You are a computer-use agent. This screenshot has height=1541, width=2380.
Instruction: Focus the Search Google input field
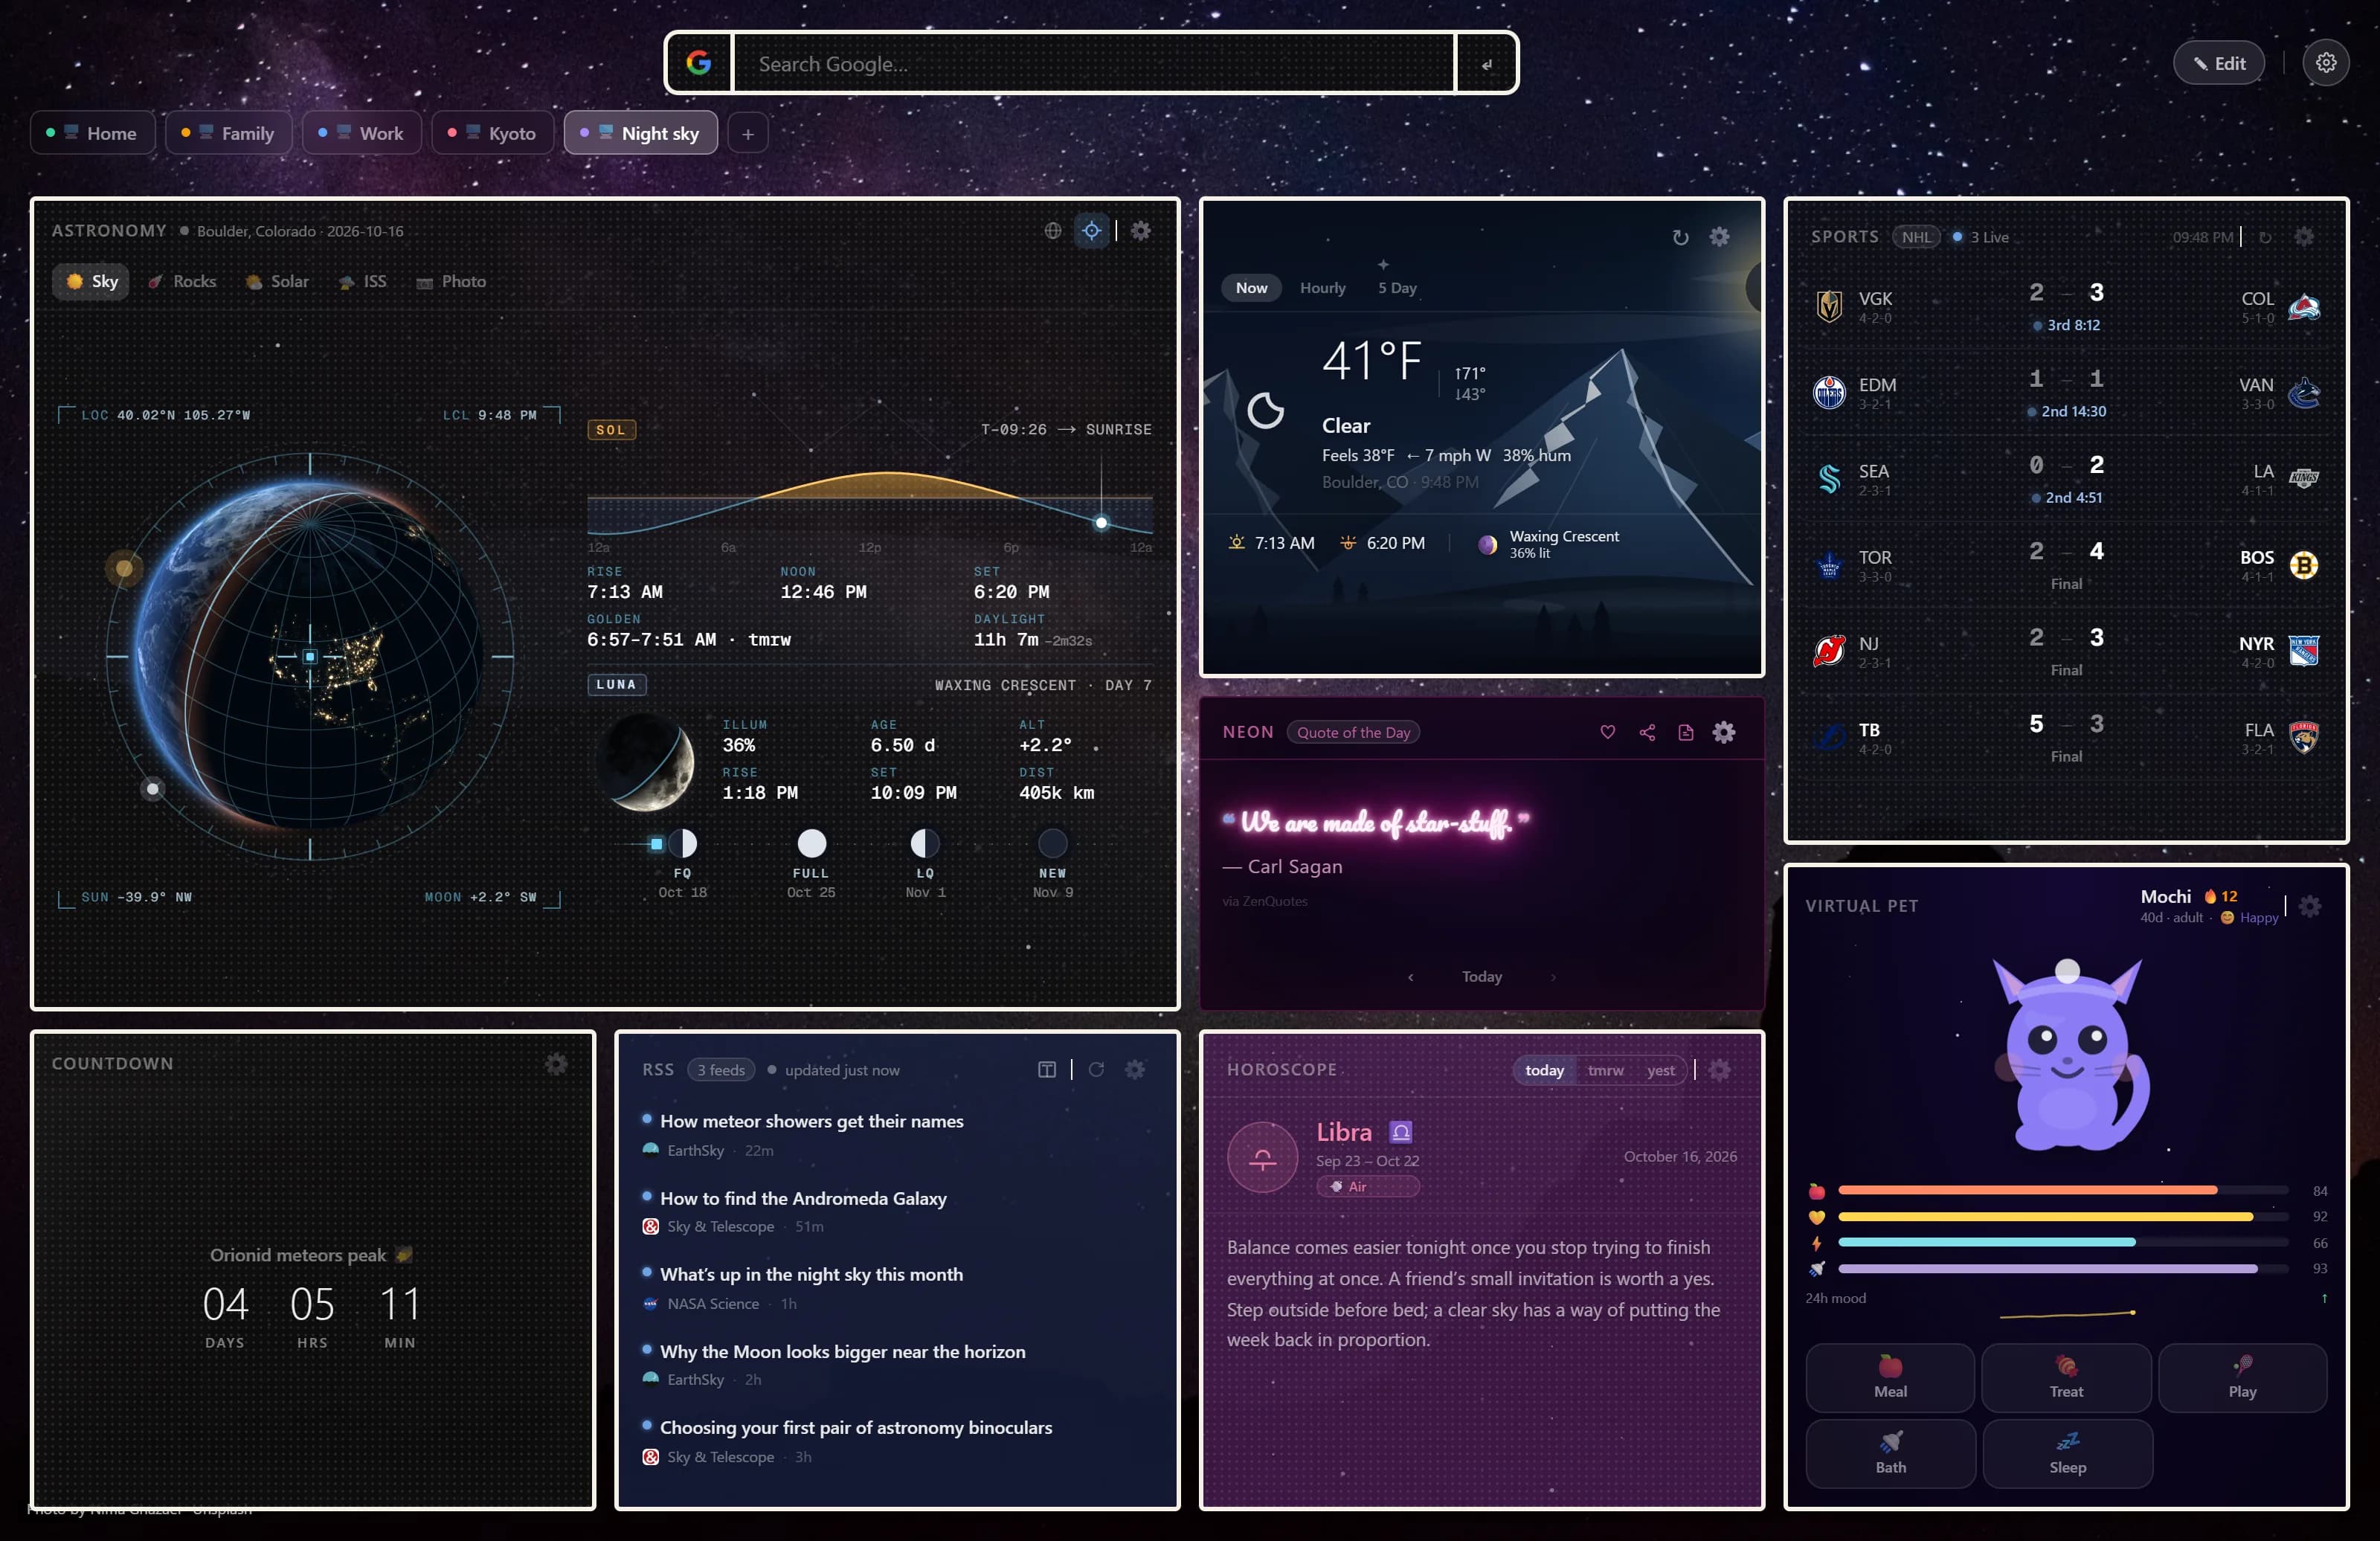pos(1094,63)
